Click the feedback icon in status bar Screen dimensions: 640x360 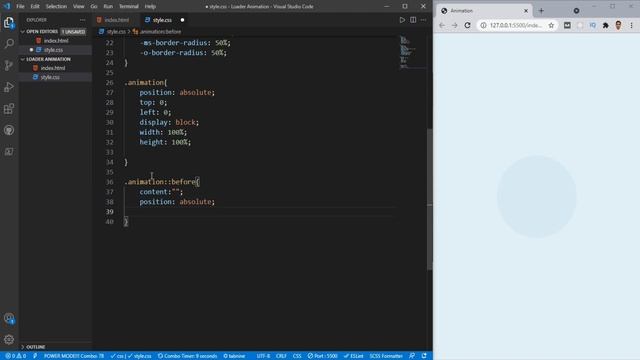pos(412,356)
